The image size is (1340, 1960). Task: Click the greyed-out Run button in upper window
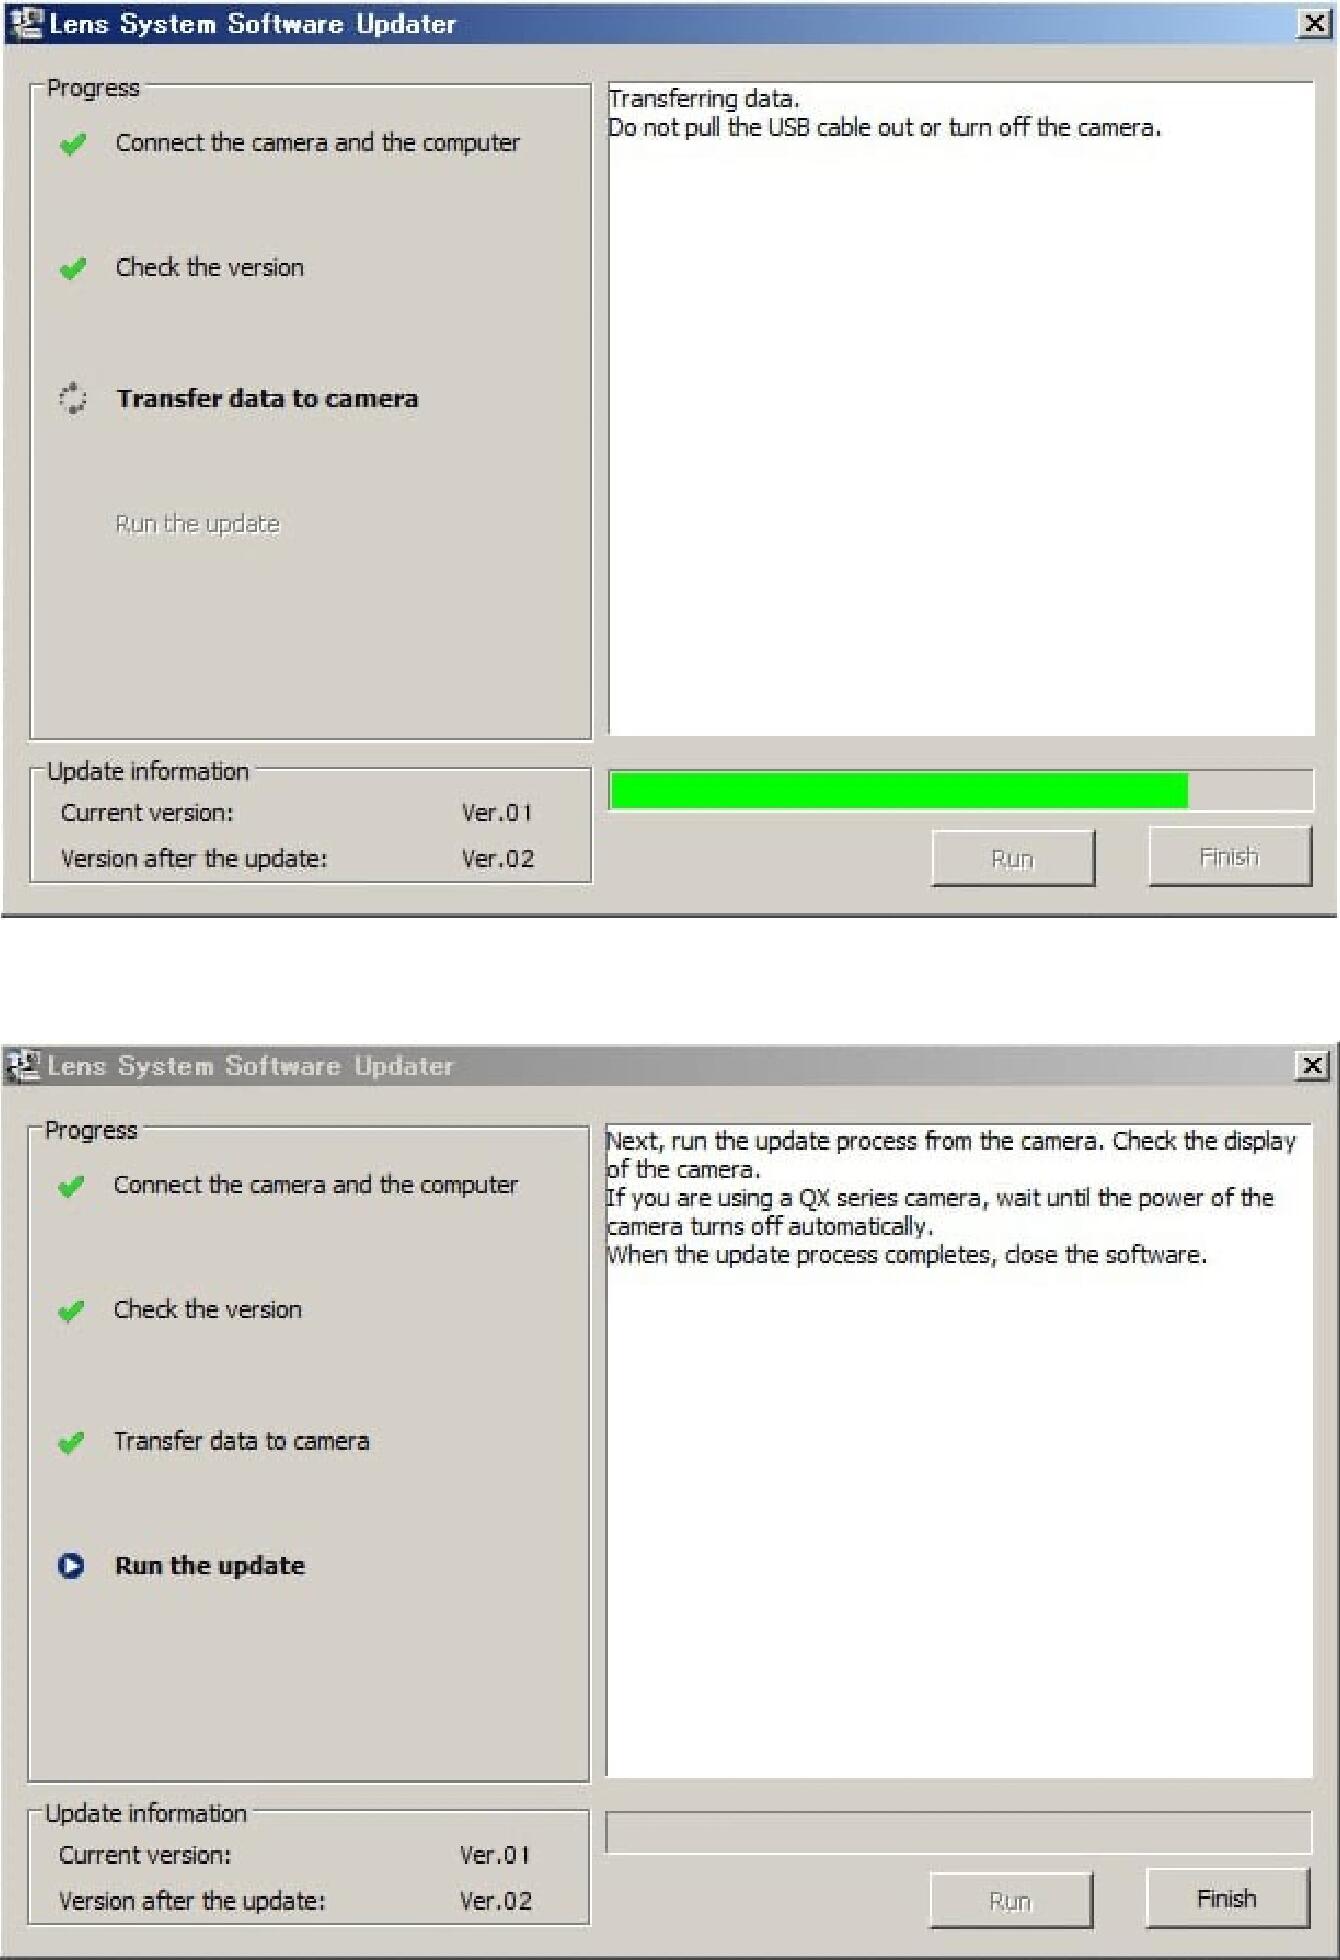coord(1013,858)
